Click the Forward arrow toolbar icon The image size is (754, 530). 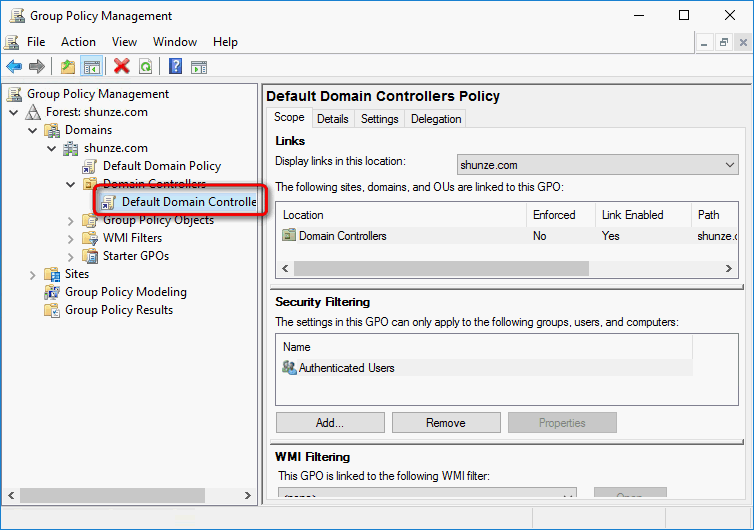[37, 66]
